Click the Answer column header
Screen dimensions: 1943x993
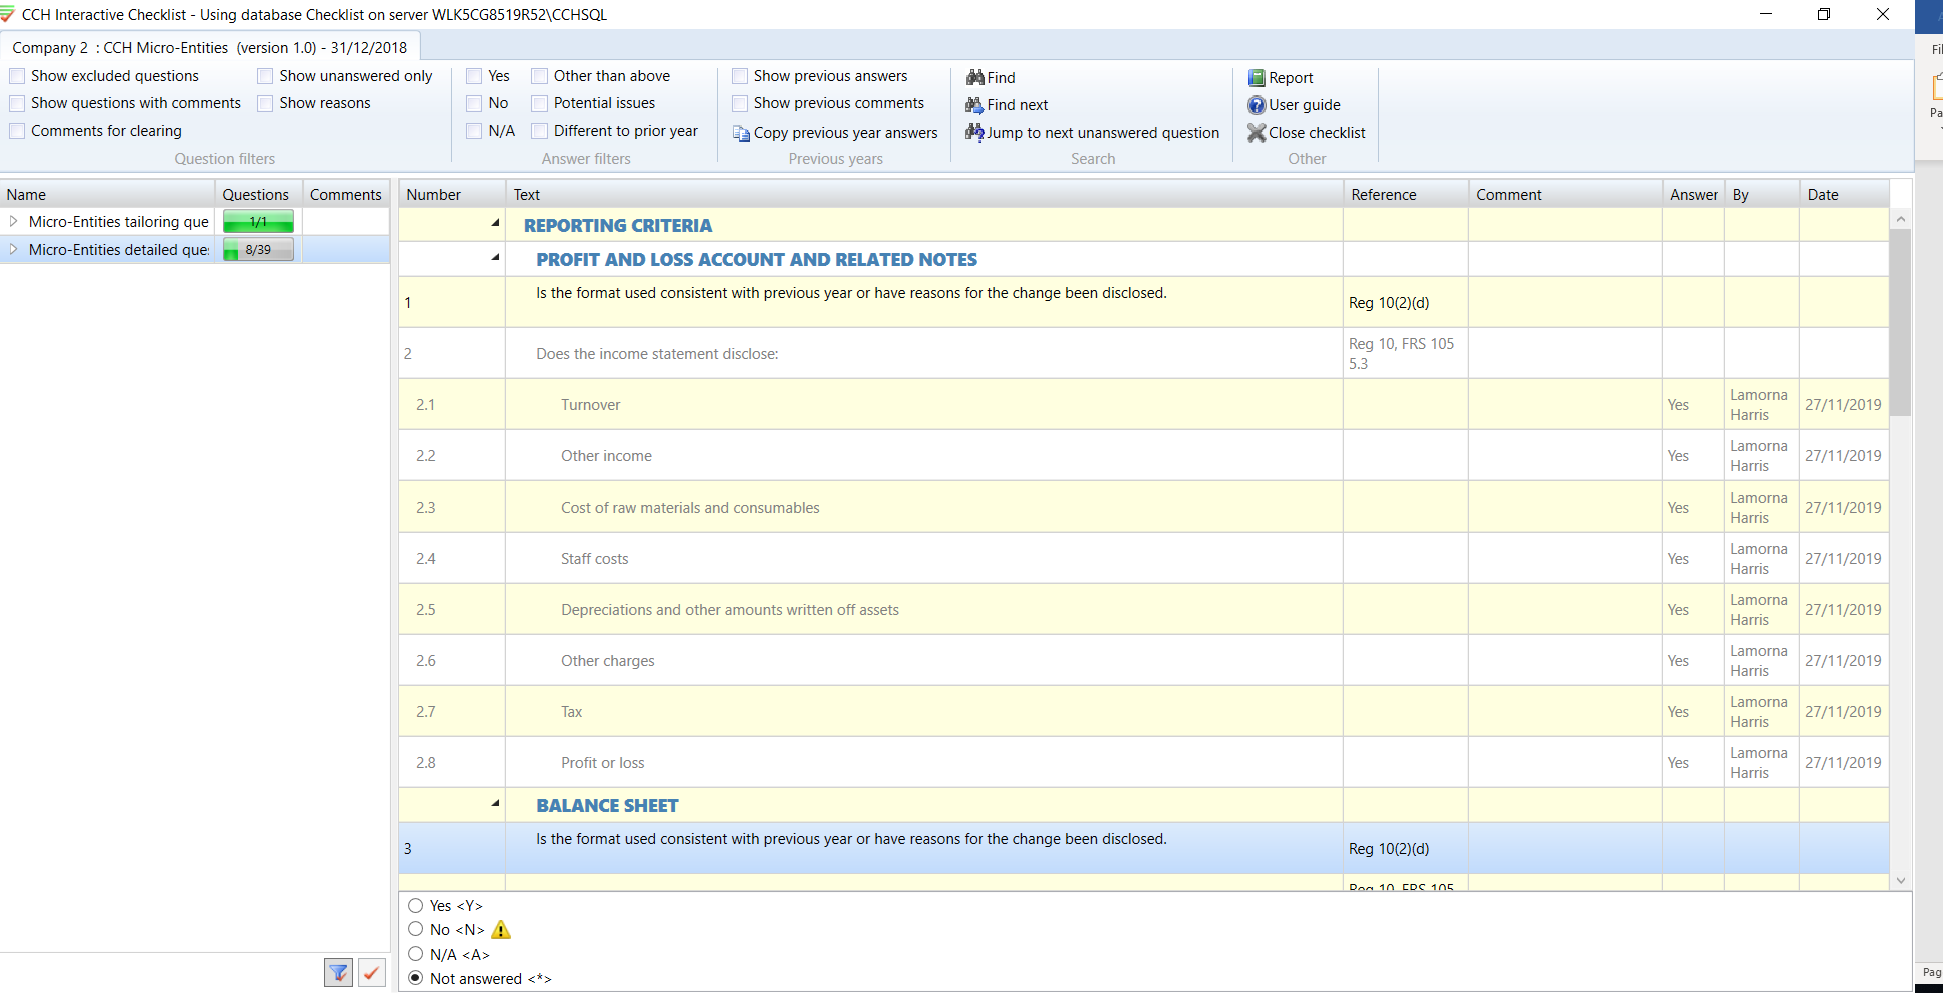click(x=1693, y=195)
